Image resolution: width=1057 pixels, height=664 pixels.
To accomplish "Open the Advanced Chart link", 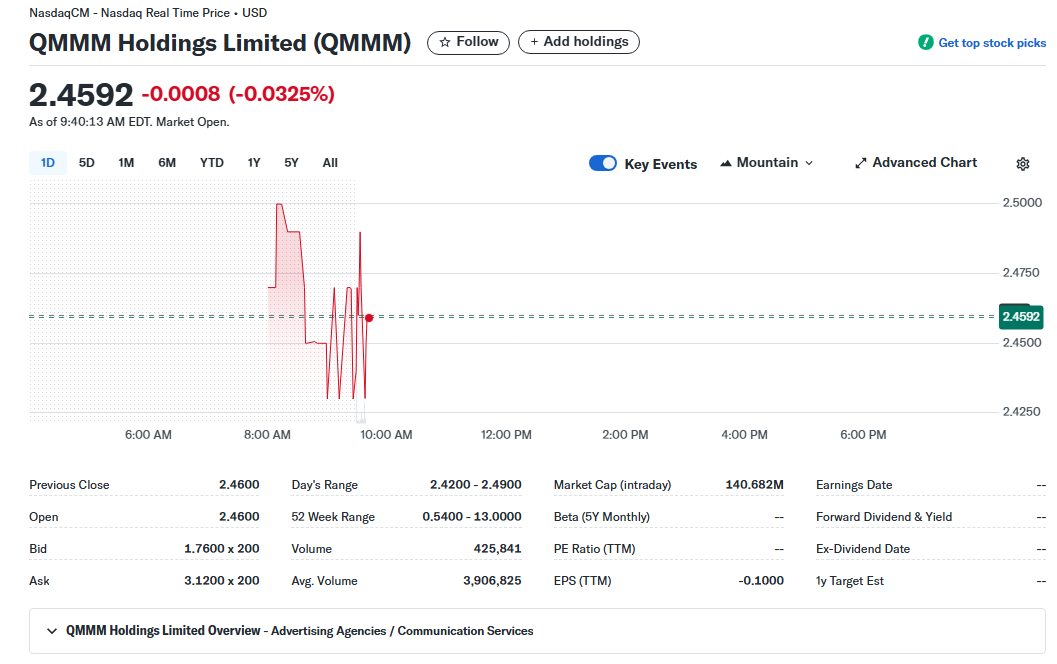I will click(916, 163).
